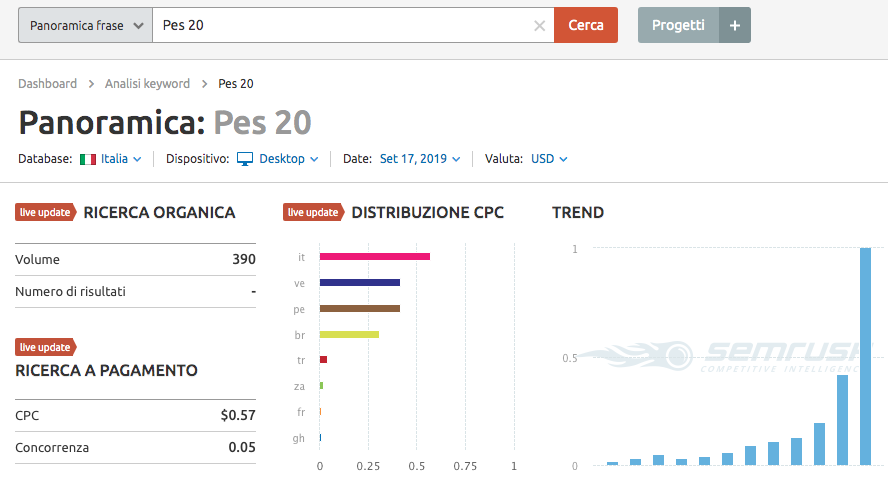Click the pink 'it' CPC bar
The image size is (888, 498).
pos(374,257)
